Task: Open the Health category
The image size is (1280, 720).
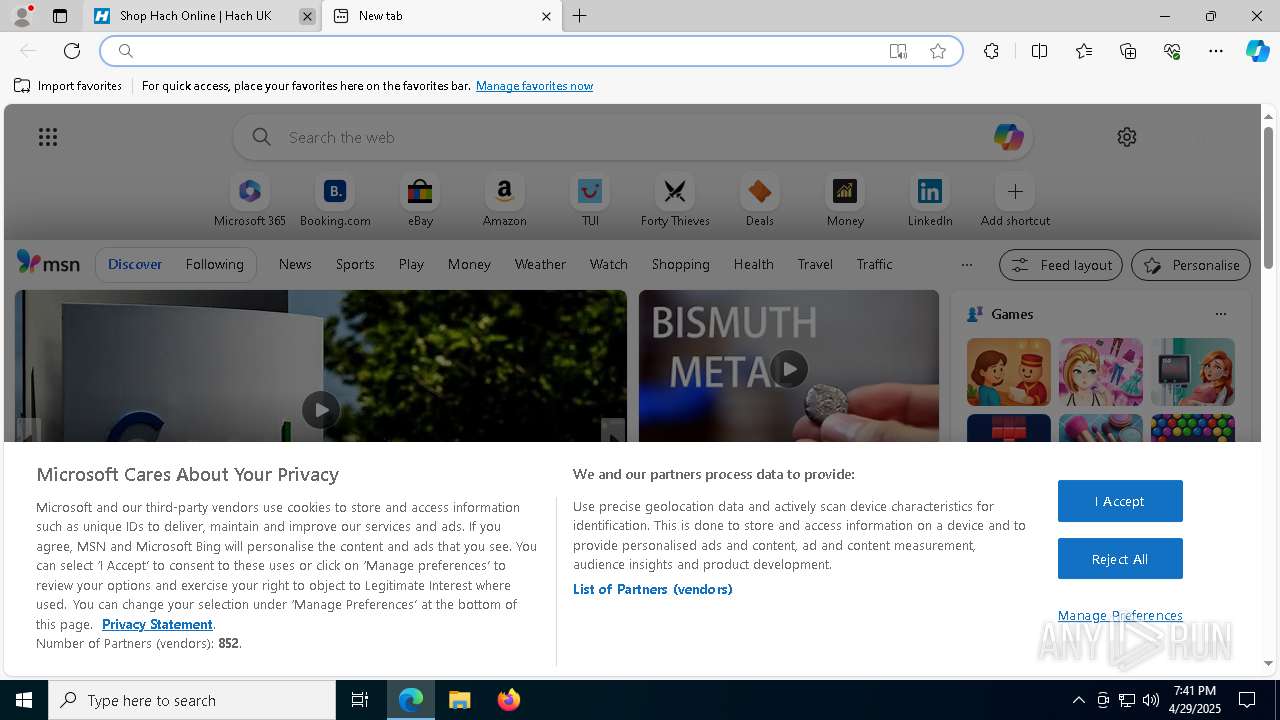Action: pyautogui.click(x=753, y=264)
